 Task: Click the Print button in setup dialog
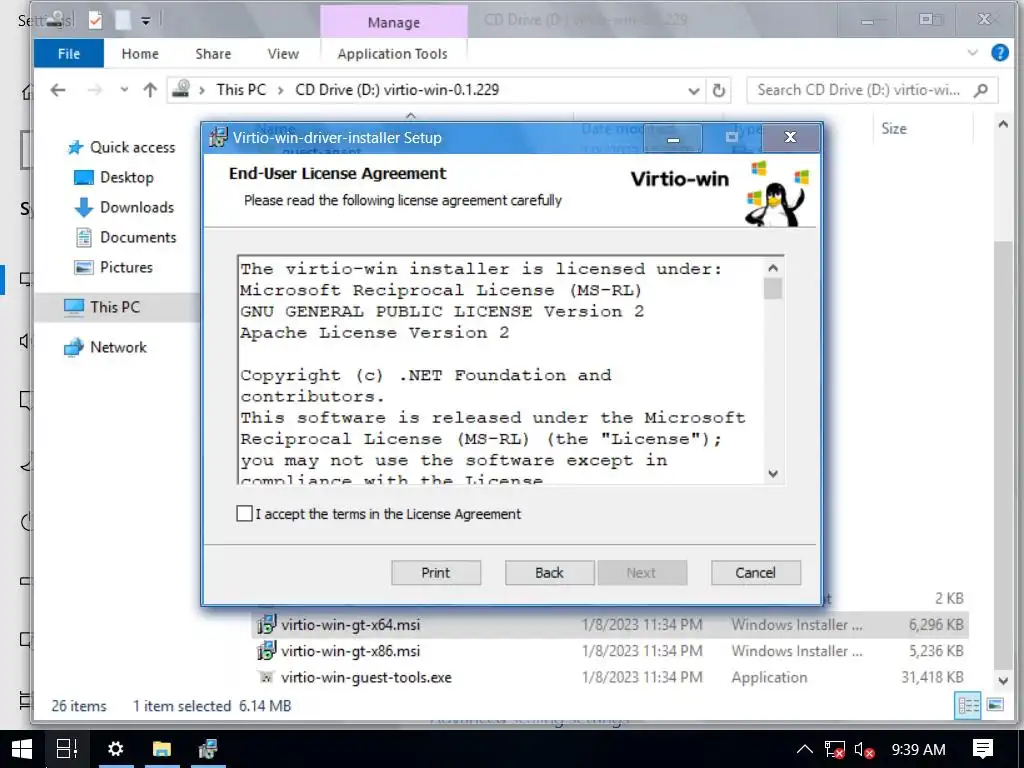tap(436, 573)
